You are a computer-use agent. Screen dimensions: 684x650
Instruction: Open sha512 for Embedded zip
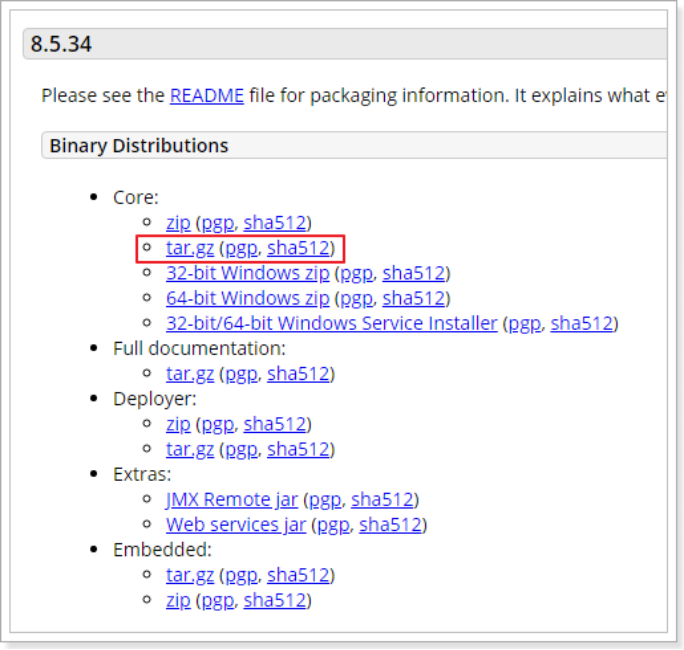[275, 601]
